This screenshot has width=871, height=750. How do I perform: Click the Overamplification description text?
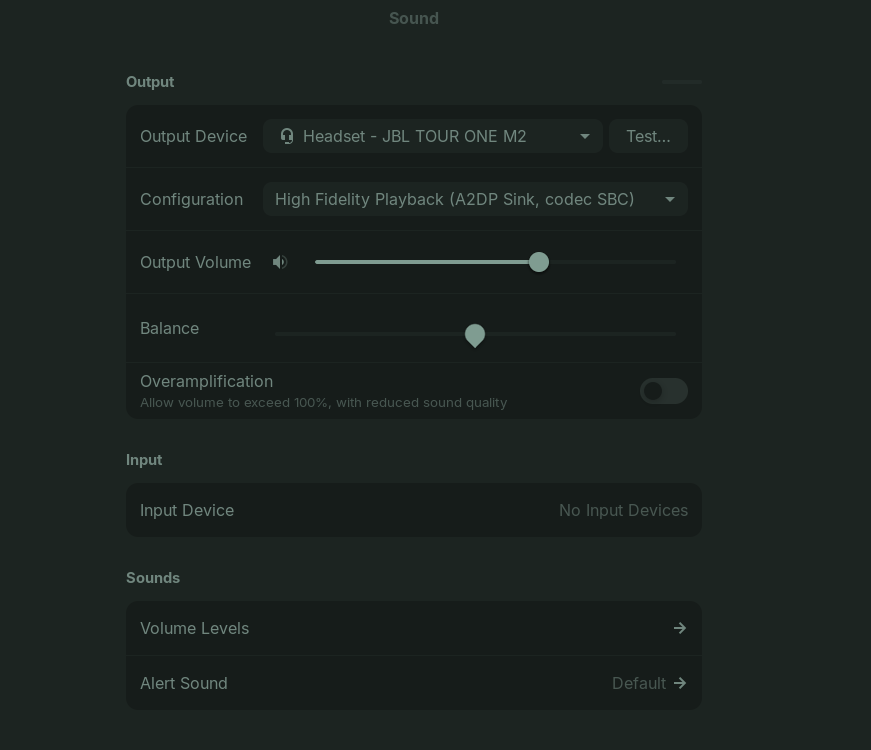point(323,402)
